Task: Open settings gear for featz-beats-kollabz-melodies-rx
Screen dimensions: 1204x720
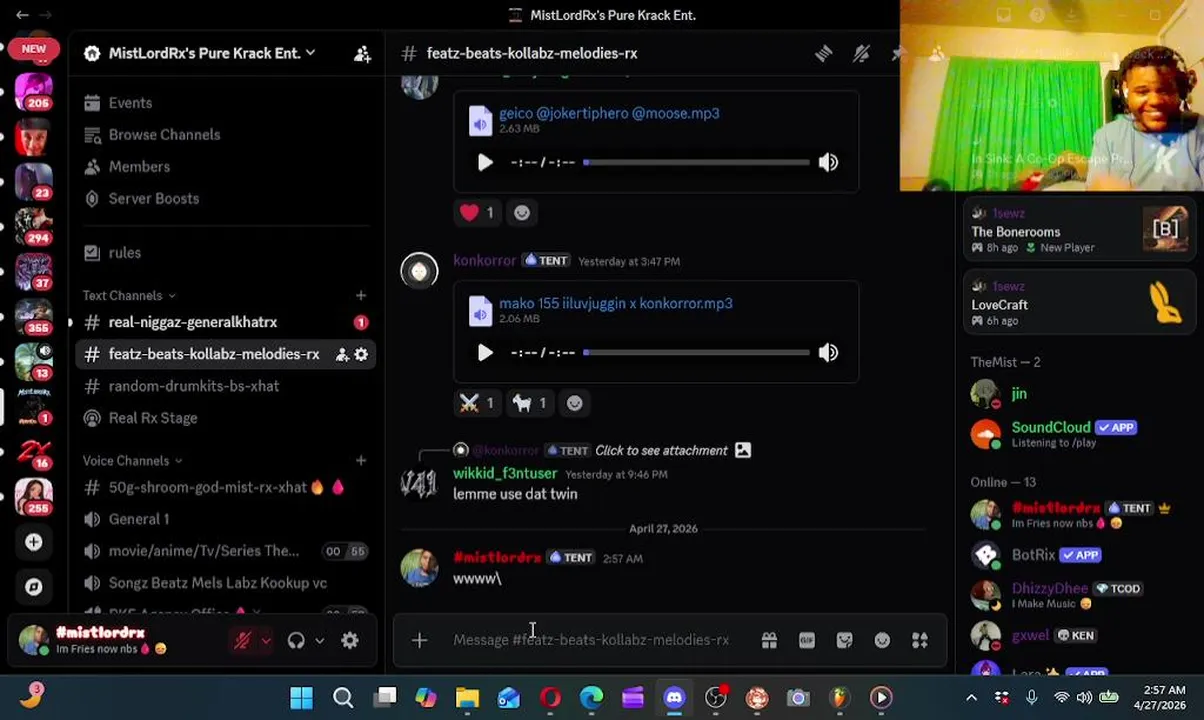Action: click(361, 354)
